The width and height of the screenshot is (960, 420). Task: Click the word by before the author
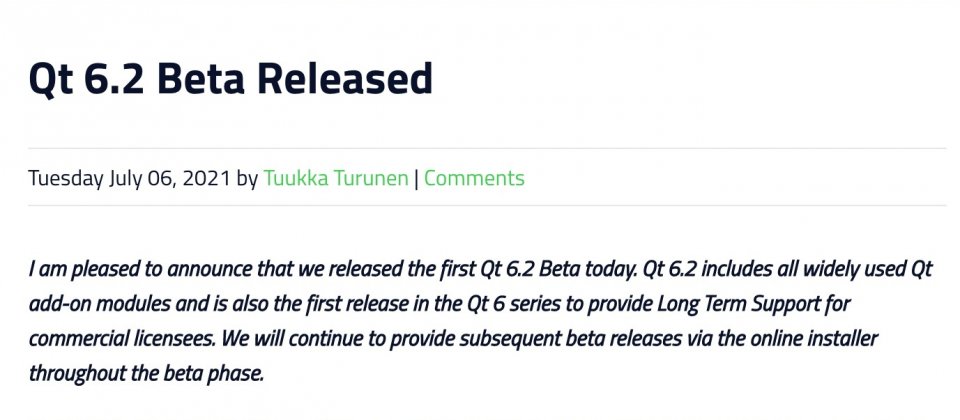[247, 179]
